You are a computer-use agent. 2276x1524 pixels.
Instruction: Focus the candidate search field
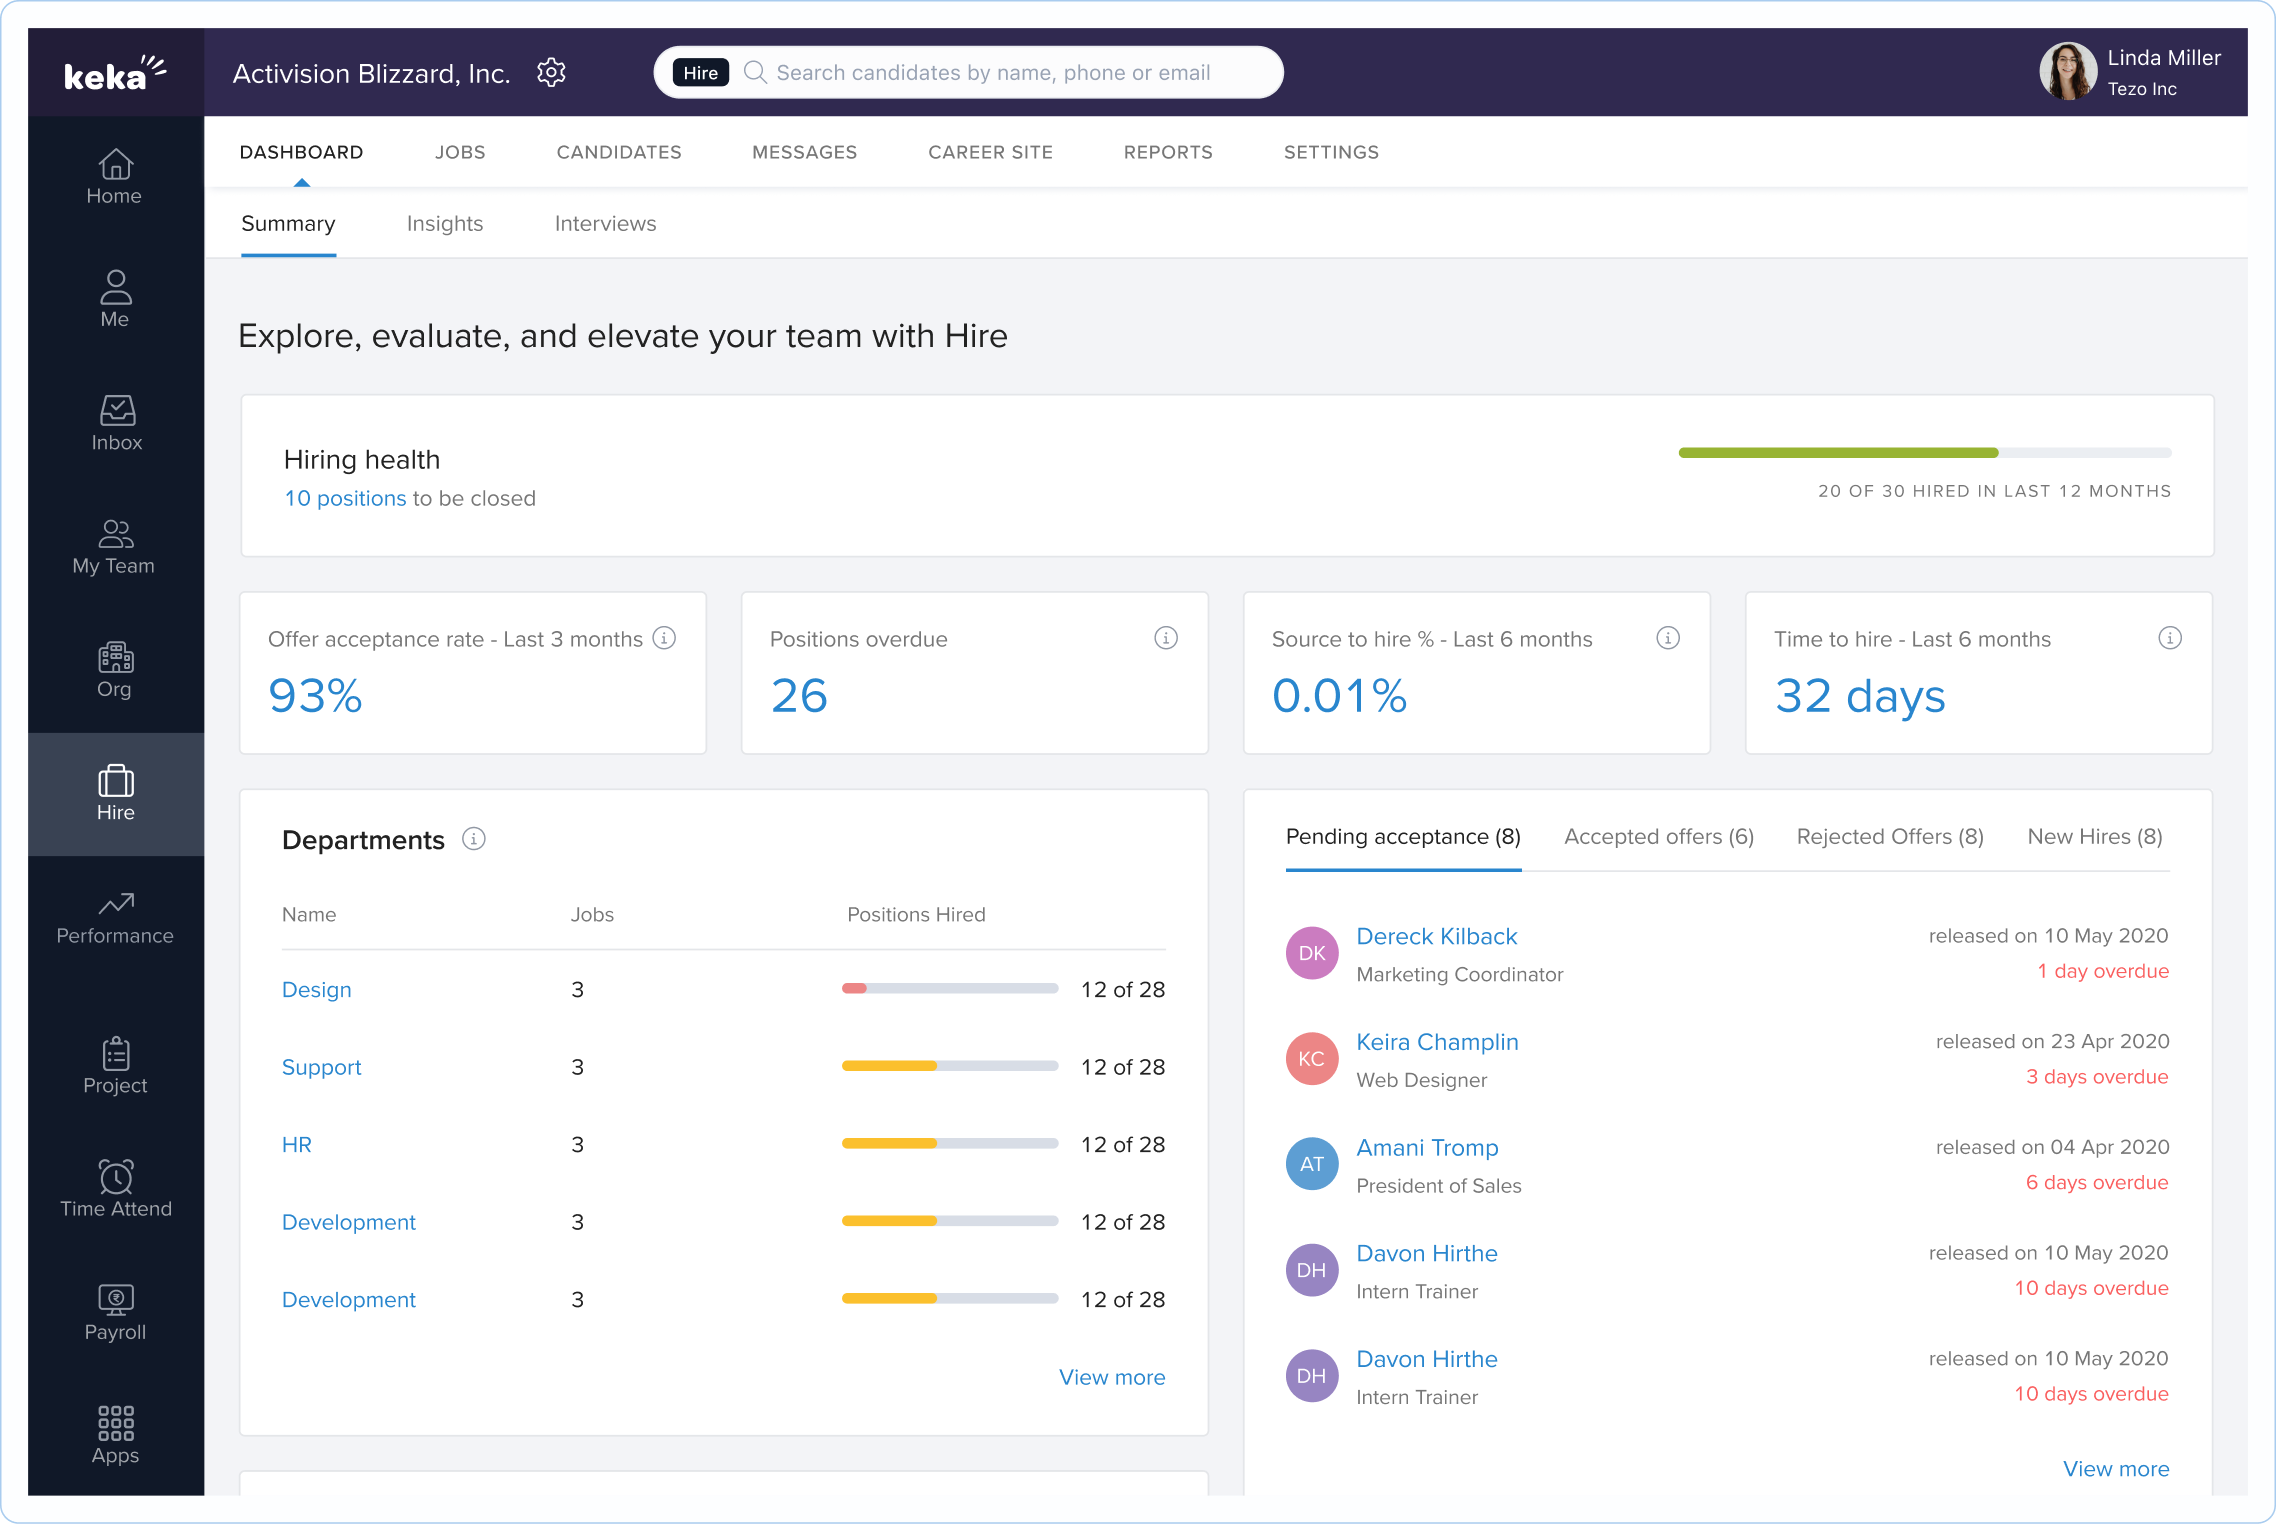point(968,72)
